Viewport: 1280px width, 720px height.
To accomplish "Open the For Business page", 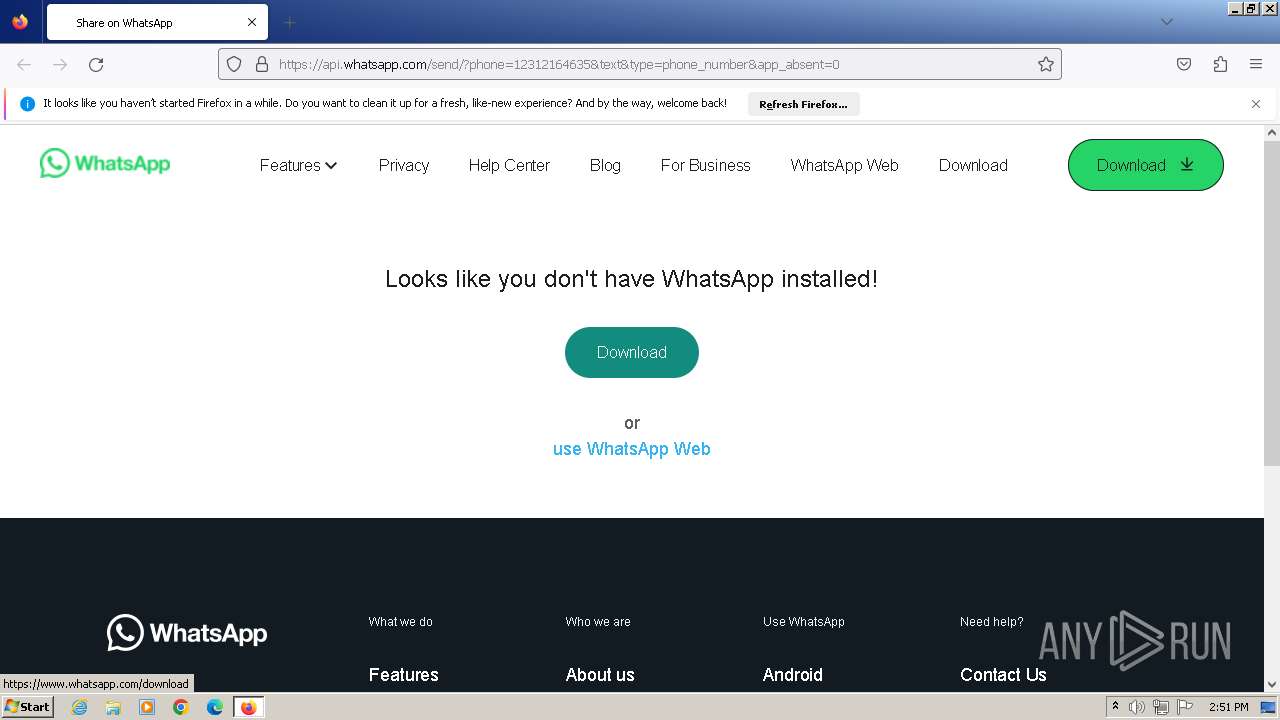I will click(x=705, y=165).
